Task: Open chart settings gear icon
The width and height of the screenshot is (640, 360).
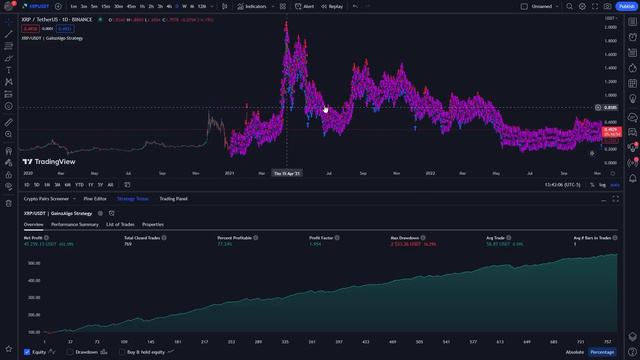Action: pyautogui.click(x=582, y=7)
